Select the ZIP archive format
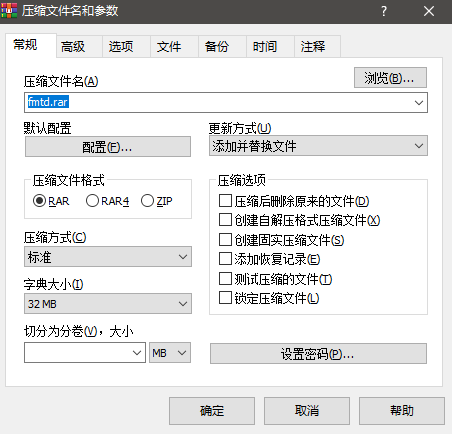452x434 pixels. 156,201
